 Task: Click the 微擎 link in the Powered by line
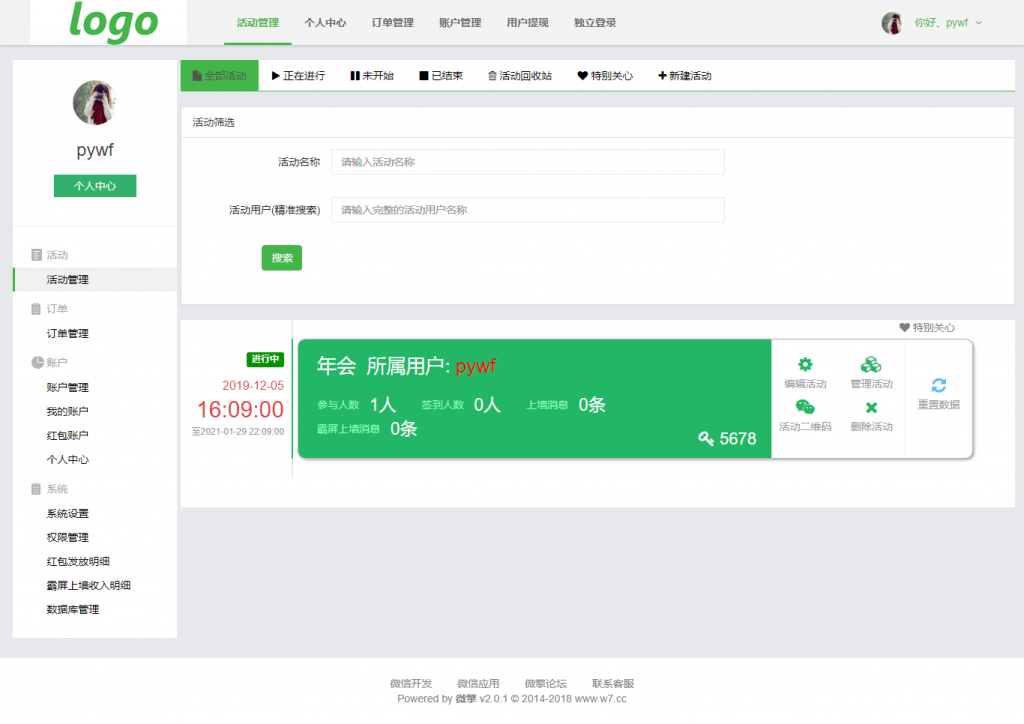click(466, 699)
